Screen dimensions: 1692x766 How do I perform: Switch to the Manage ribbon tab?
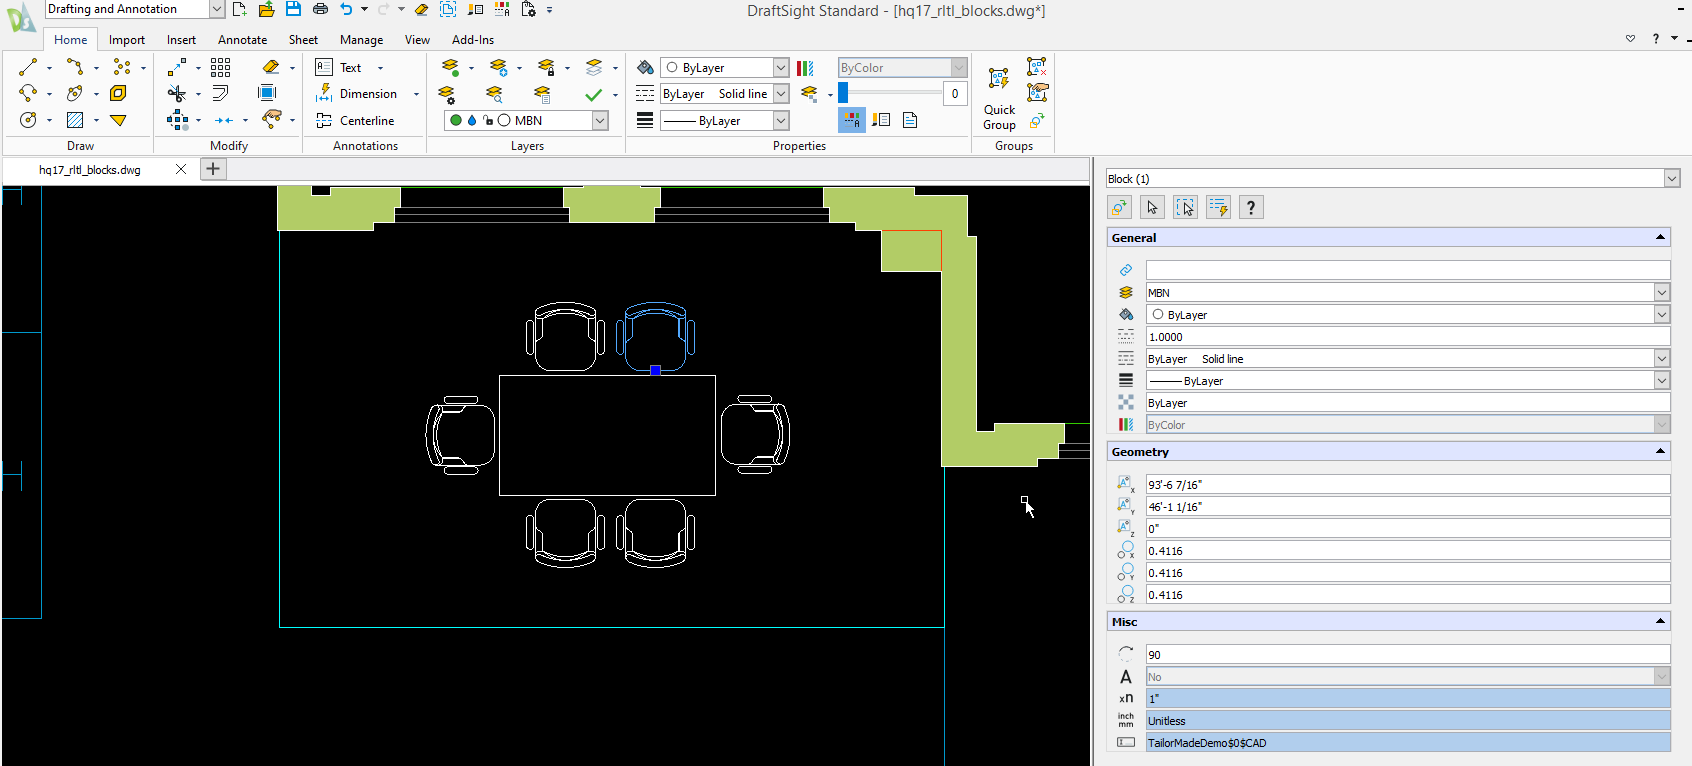[x=361, y=40]
